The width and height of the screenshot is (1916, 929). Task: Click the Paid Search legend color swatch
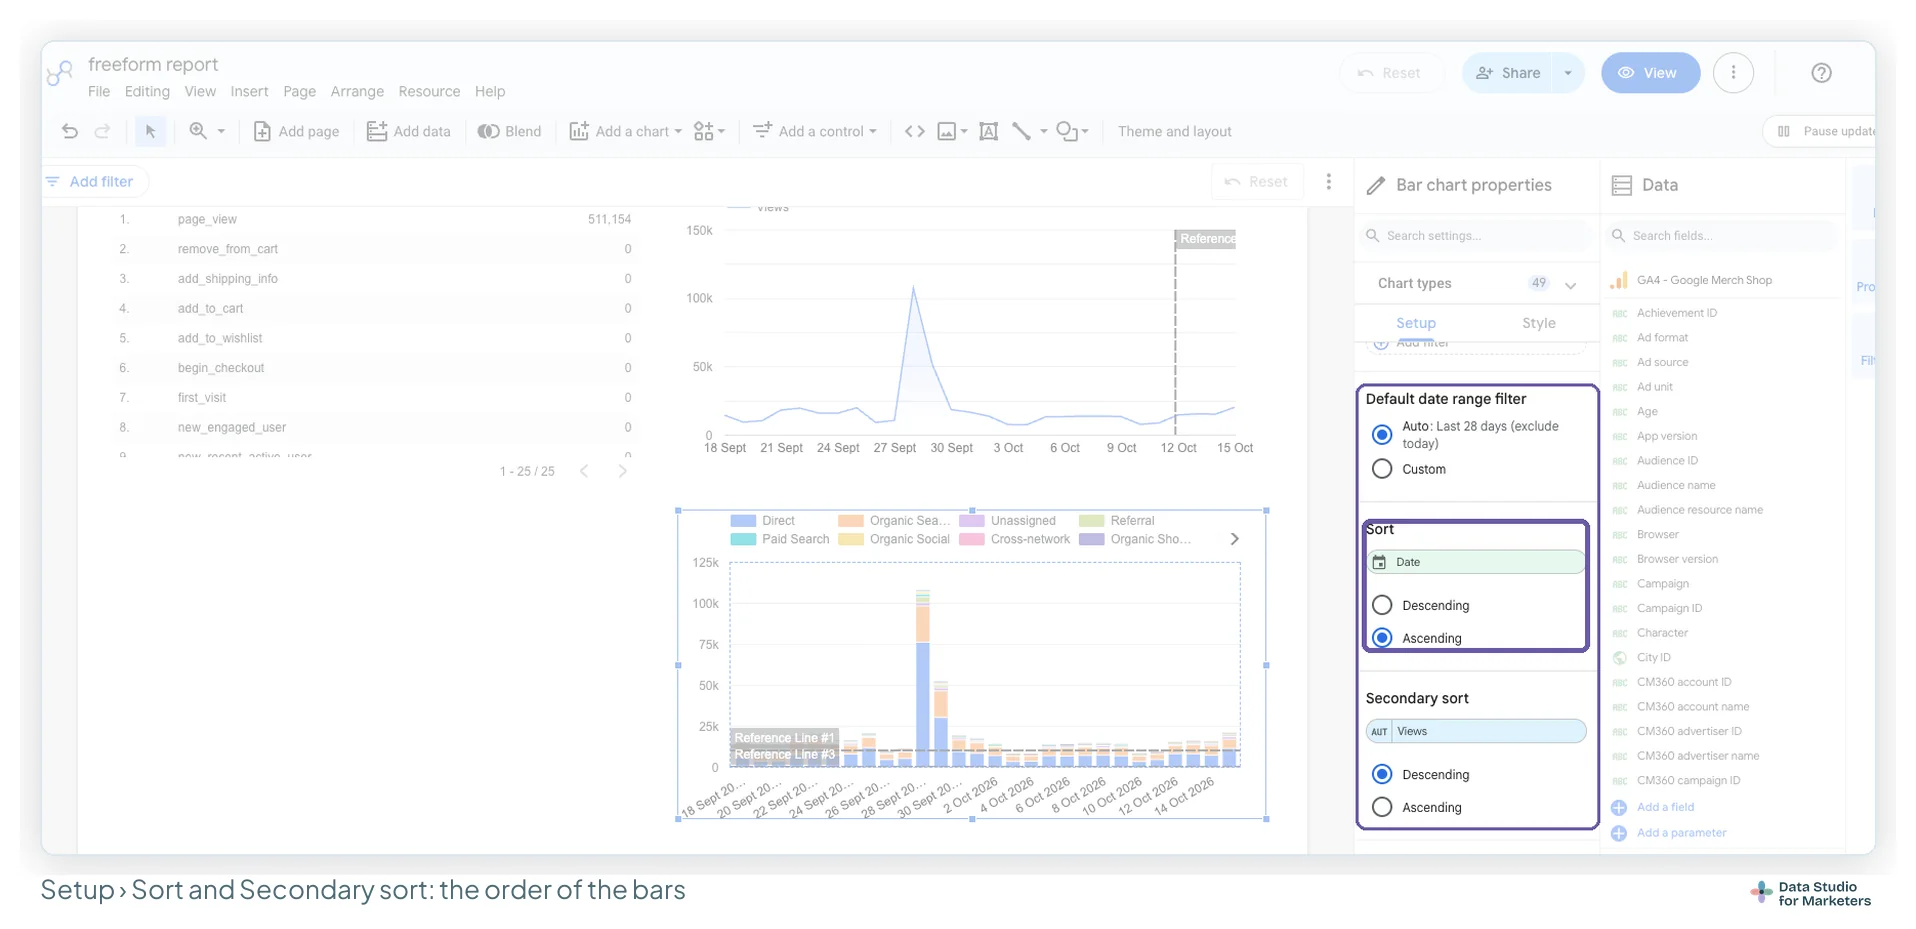(743, 539)
